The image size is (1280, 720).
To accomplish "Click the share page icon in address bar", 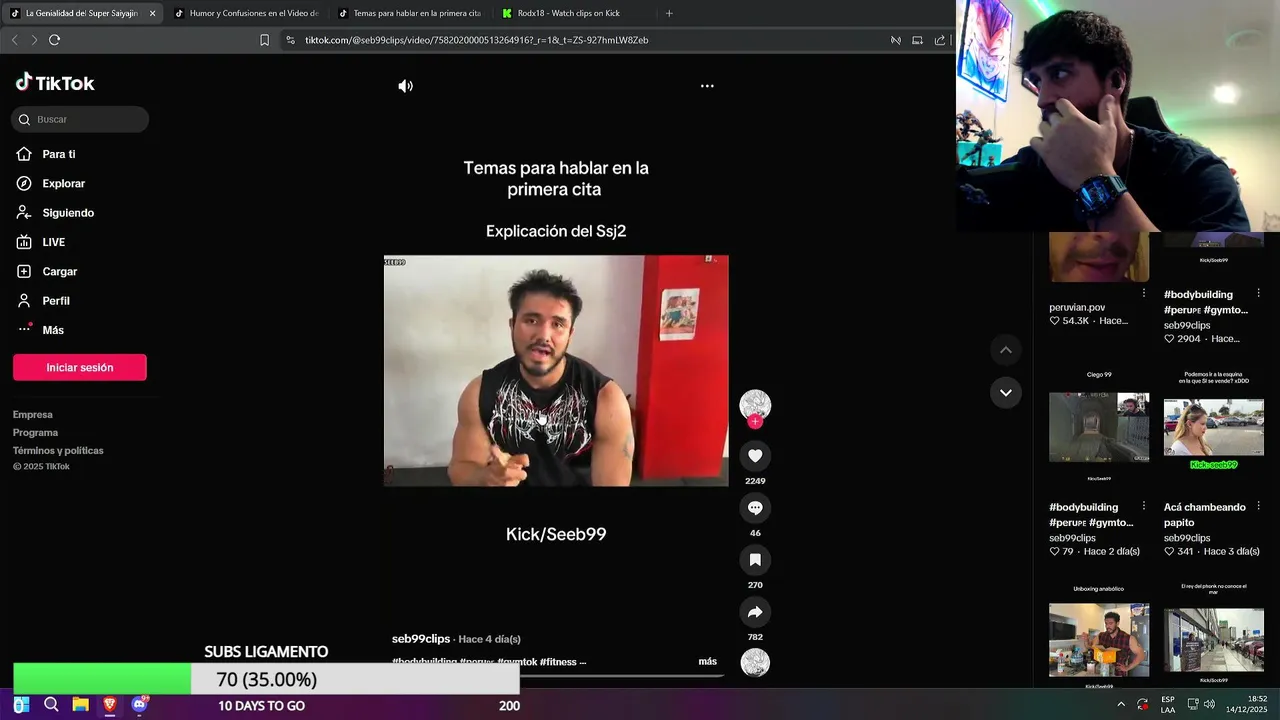I will click(940, 40).
